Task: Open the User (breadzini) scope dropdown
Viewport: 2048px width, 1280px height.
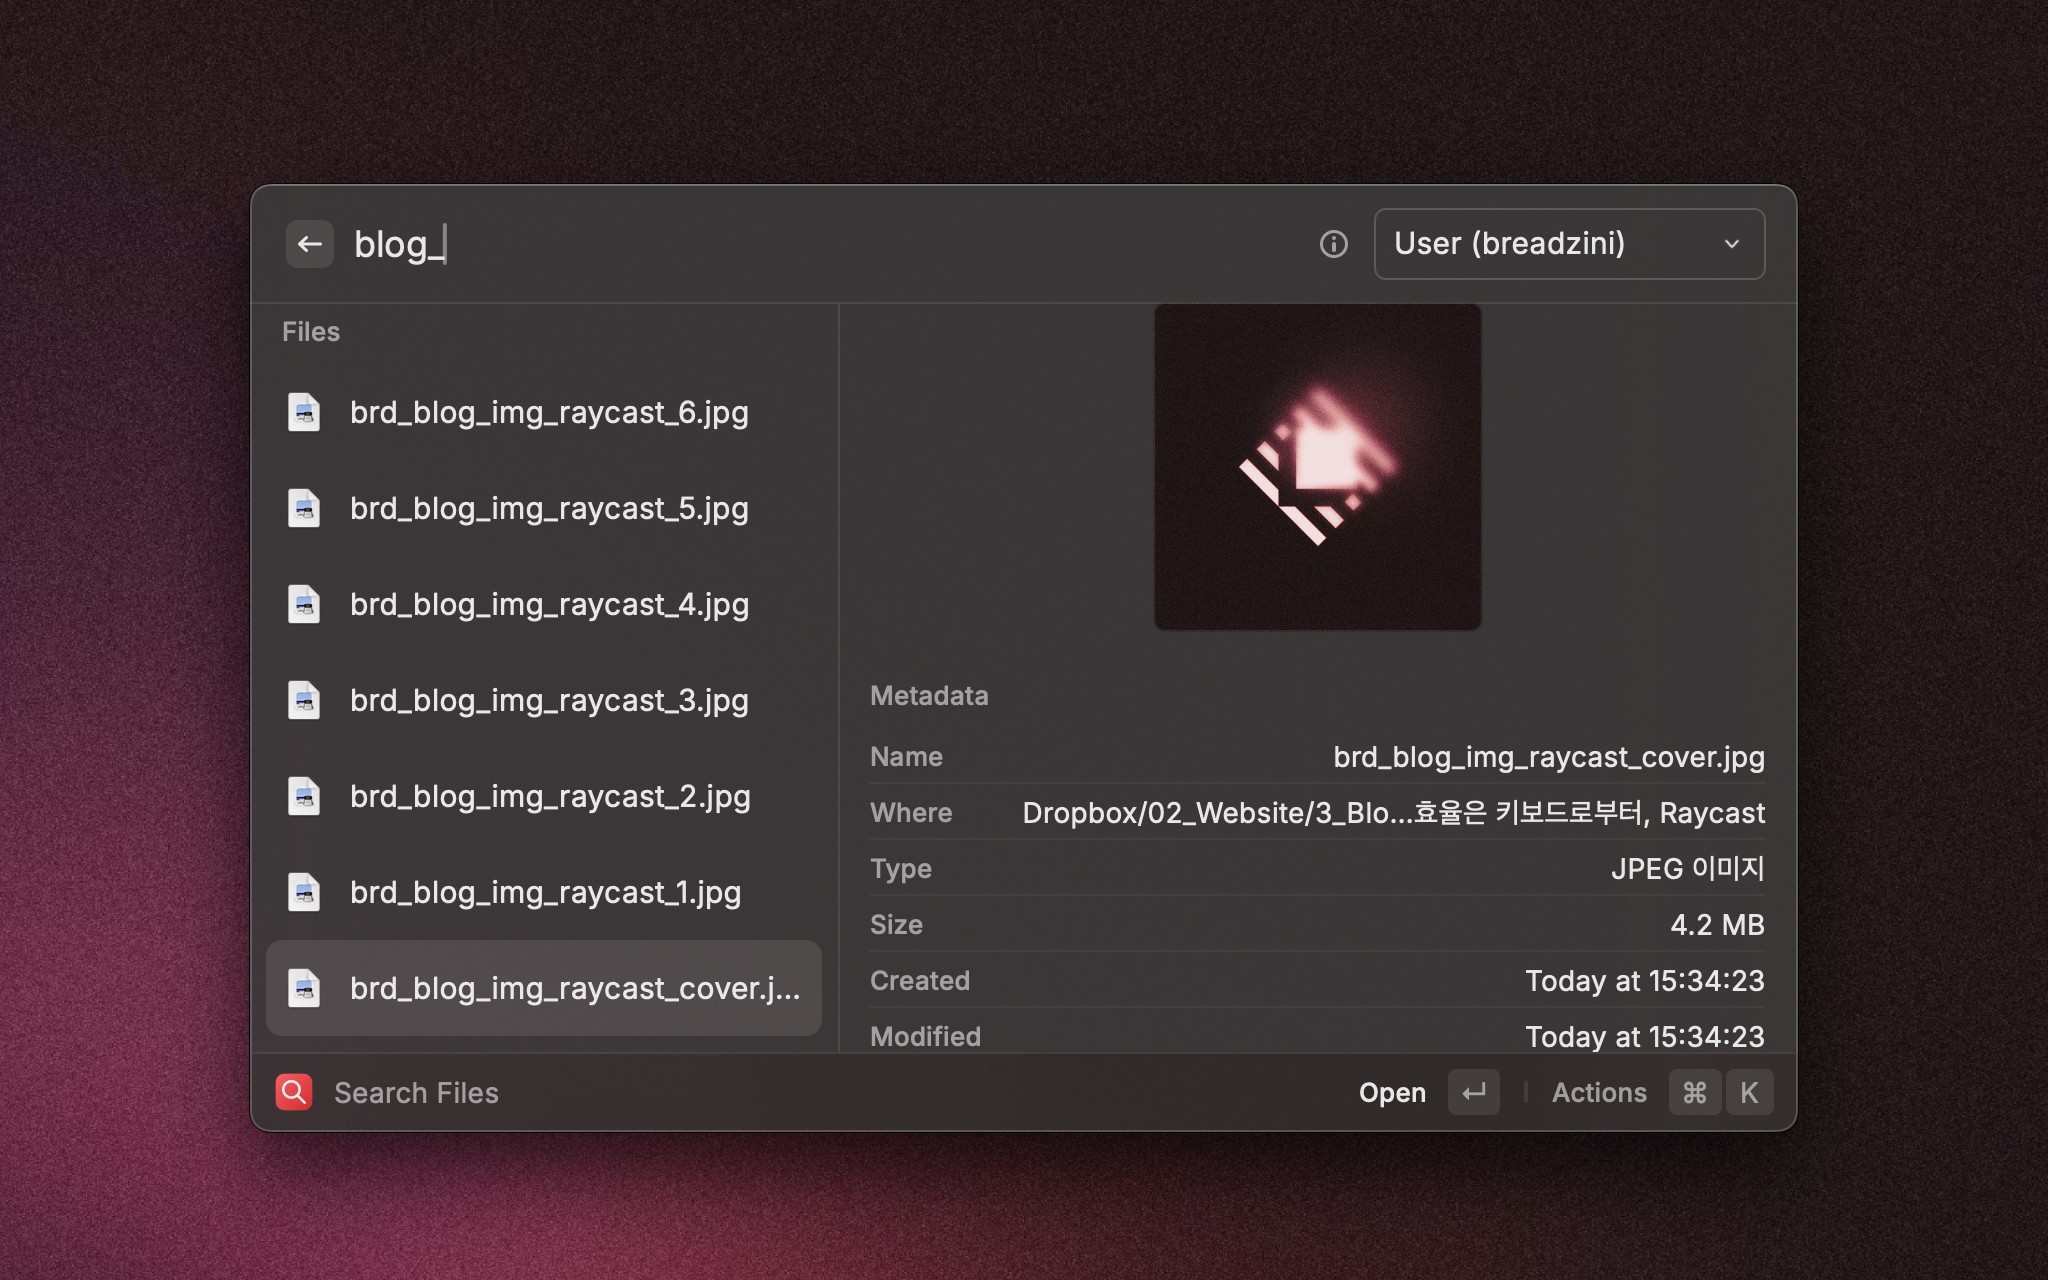Action: (1569, 244)
